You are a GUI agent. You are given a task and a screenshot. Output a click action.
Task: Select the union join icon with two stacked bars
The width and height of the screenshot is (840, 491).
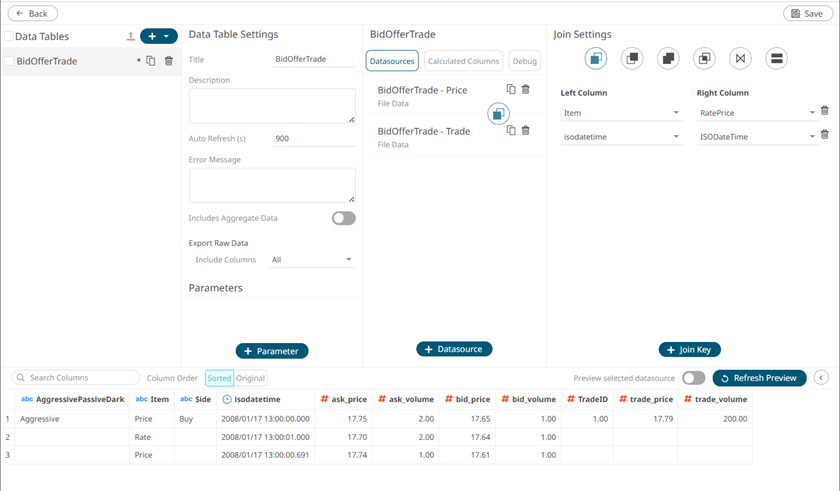pyautogui.click(x=776, y=59)
